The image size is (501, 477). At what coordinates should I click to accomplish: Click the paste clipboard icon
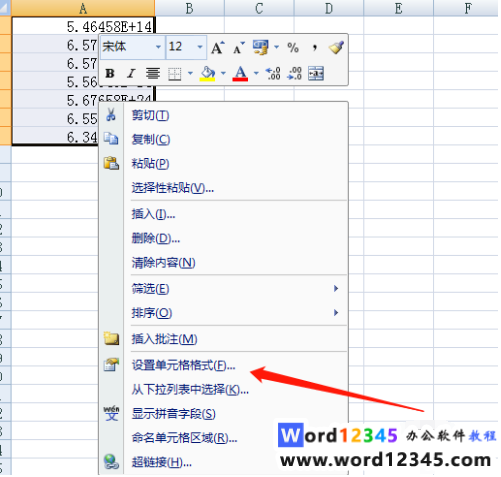pos(111,163)
